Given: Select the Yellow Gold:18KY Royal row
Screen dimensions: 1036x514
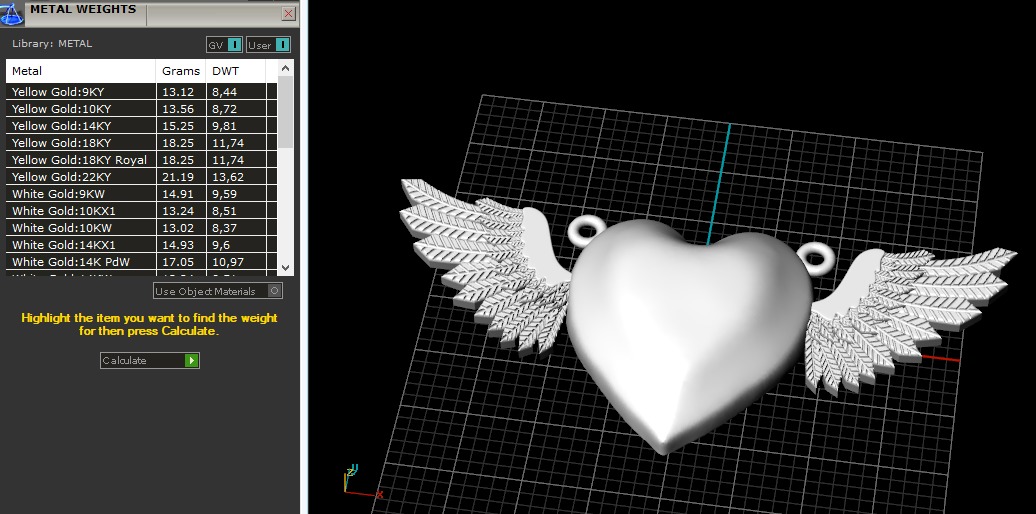Looking at the screenshot, I should tap(142, 160).
